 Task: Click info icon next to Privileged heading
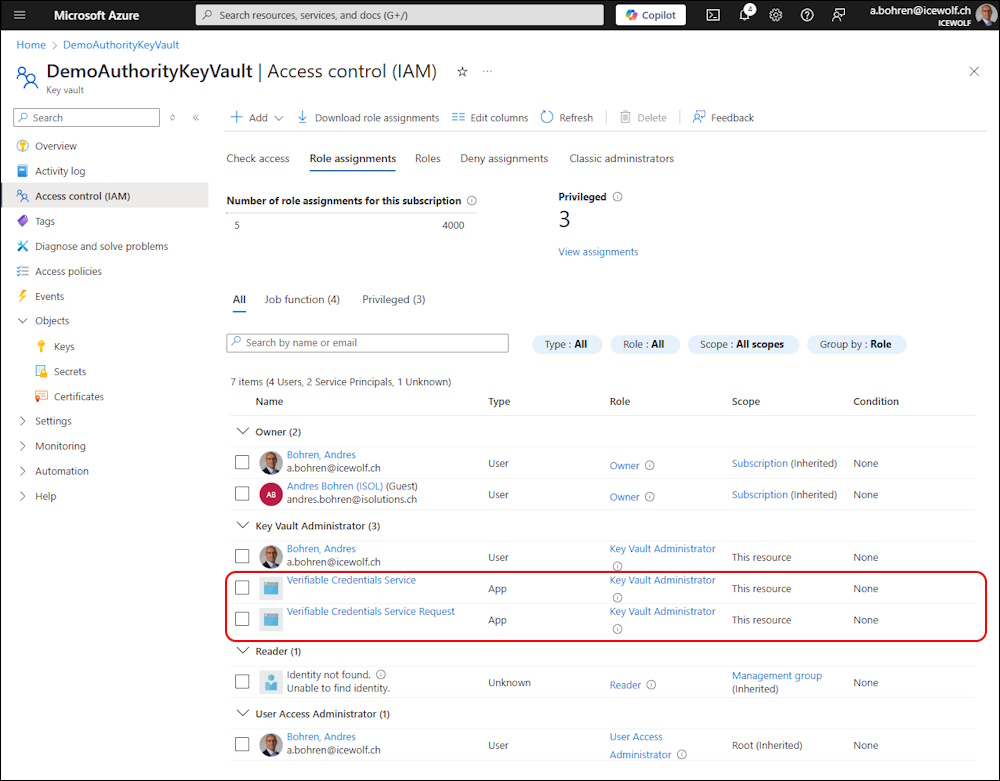point(617,197)
